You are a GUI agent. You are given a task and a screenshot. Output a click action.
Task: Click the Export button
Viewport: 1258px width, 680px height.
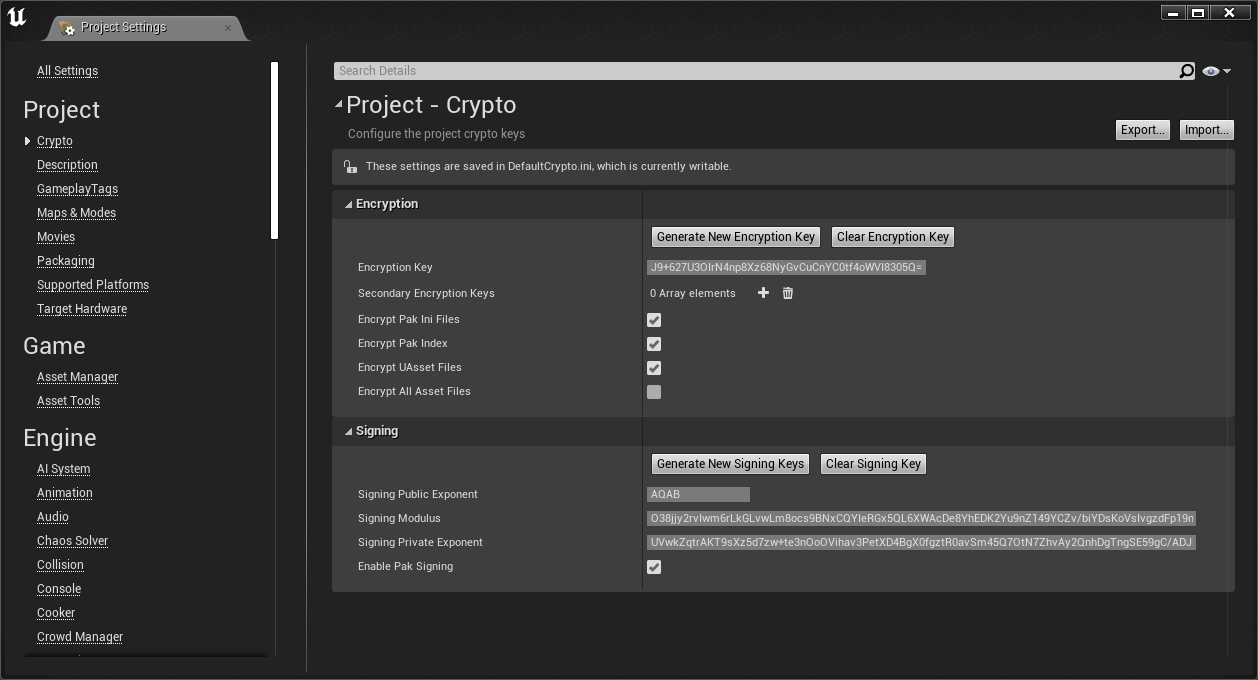(1142, 129)
